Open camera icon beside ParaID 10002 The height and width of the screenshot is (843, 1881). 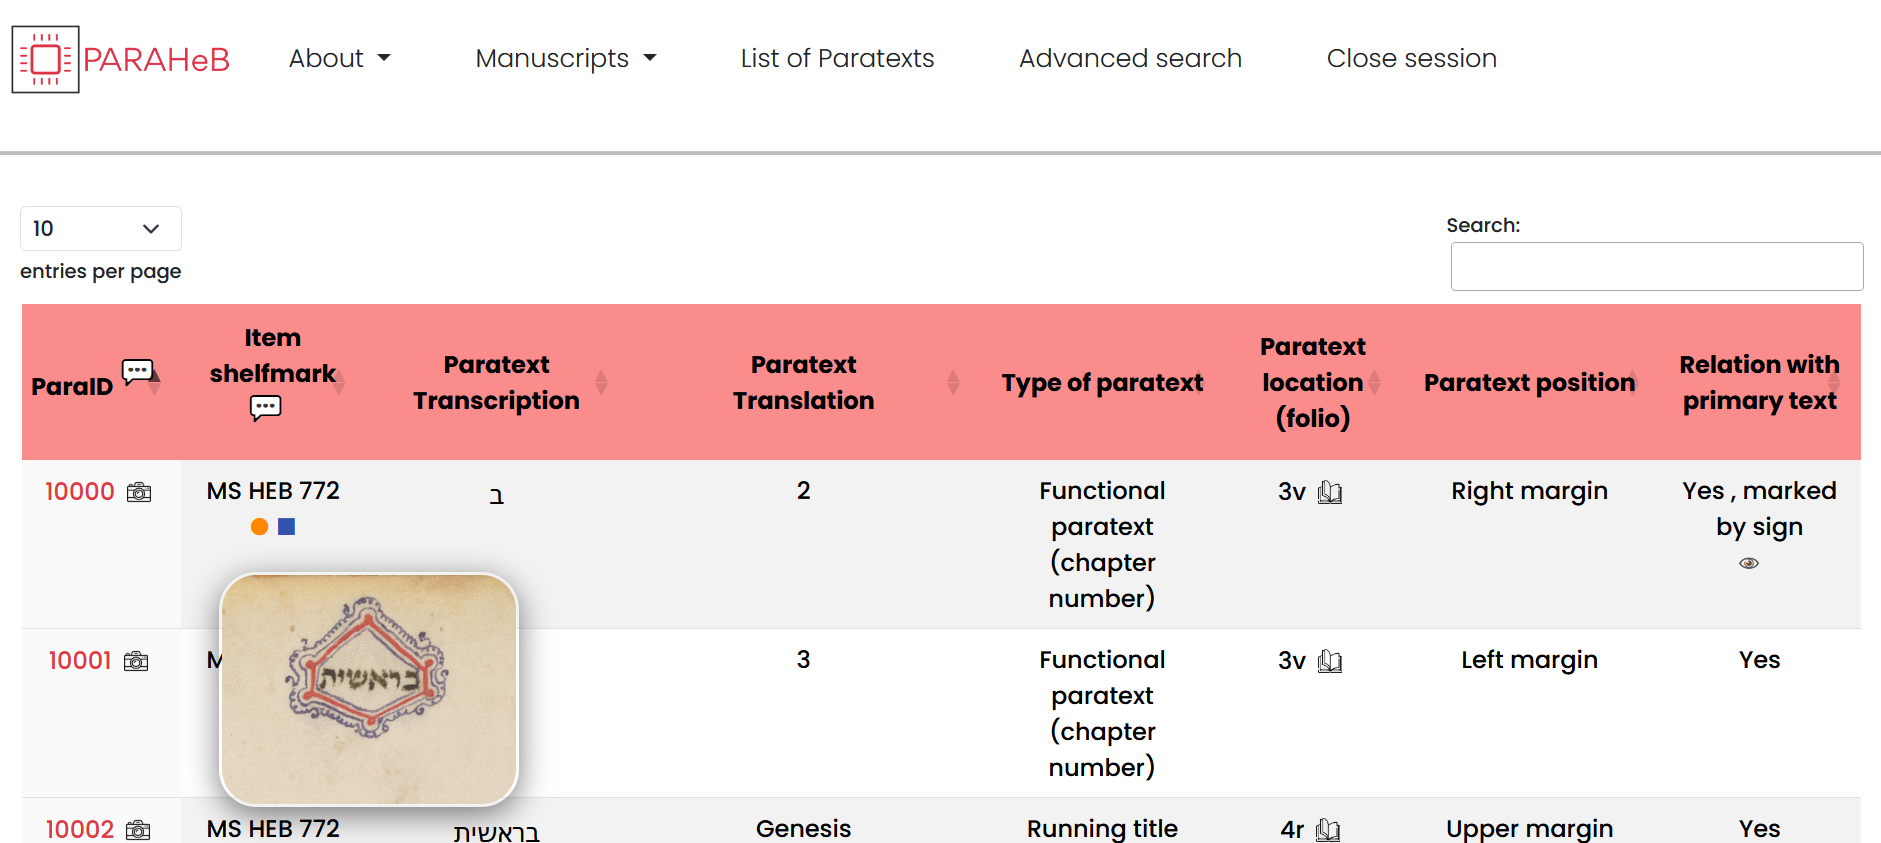[138, 830]
